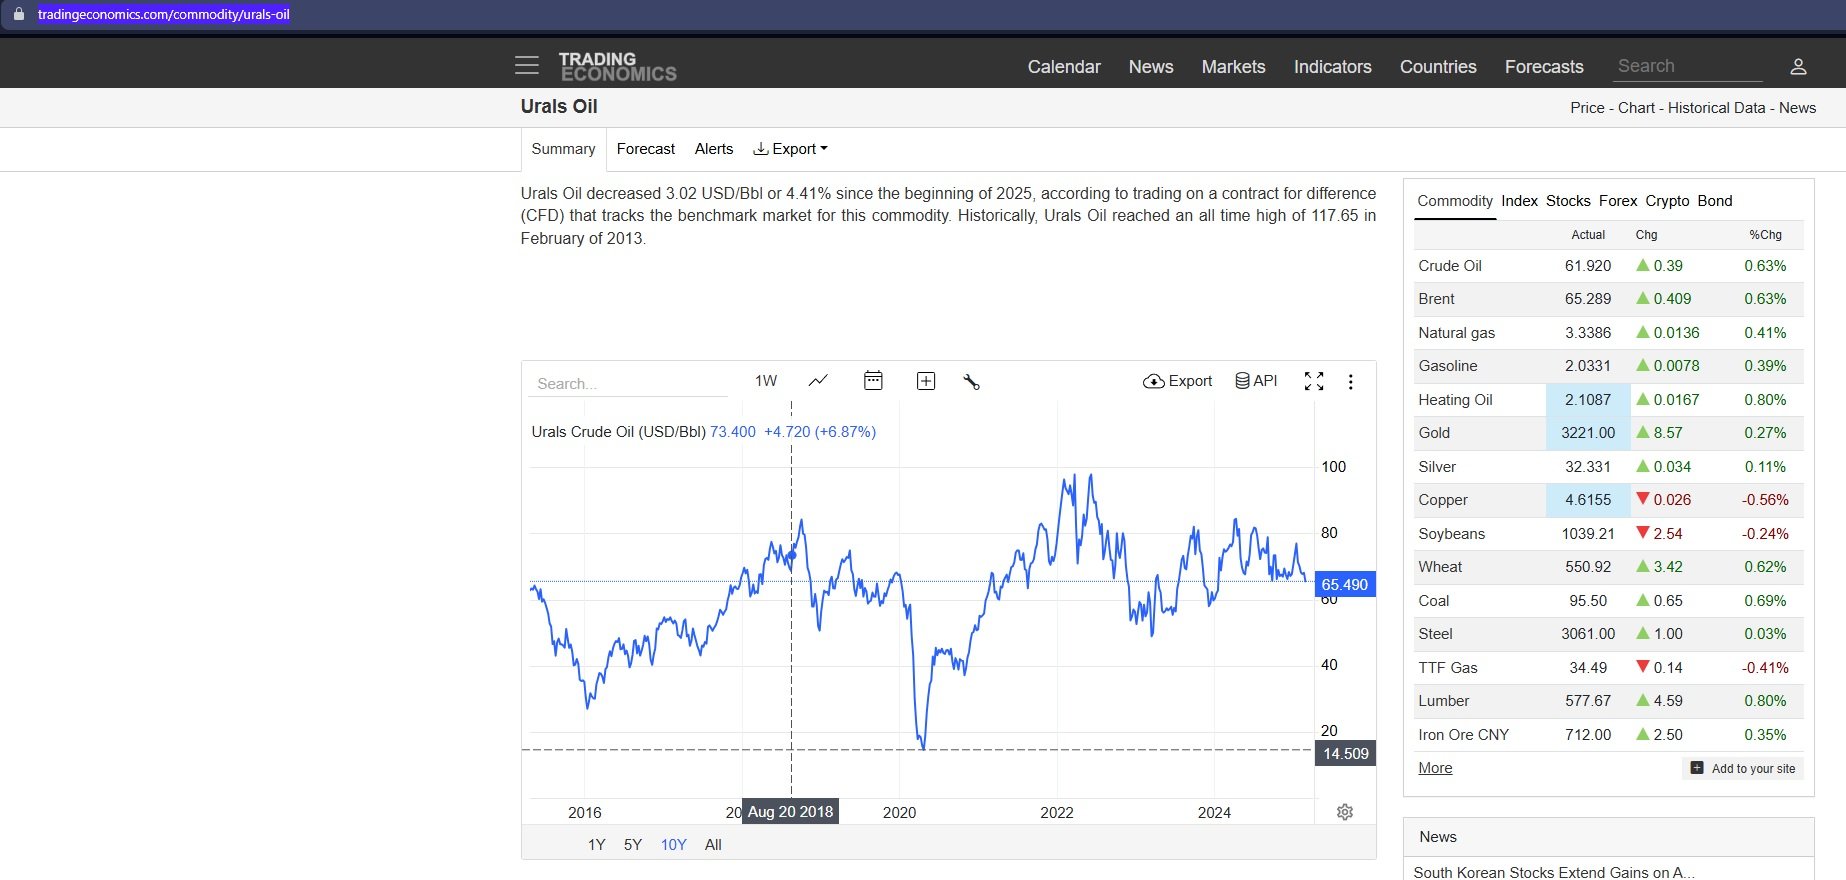This screenshot has height=880, width=1846.
Task: Switch to the Forecast tab
Action: click(645, 149)
